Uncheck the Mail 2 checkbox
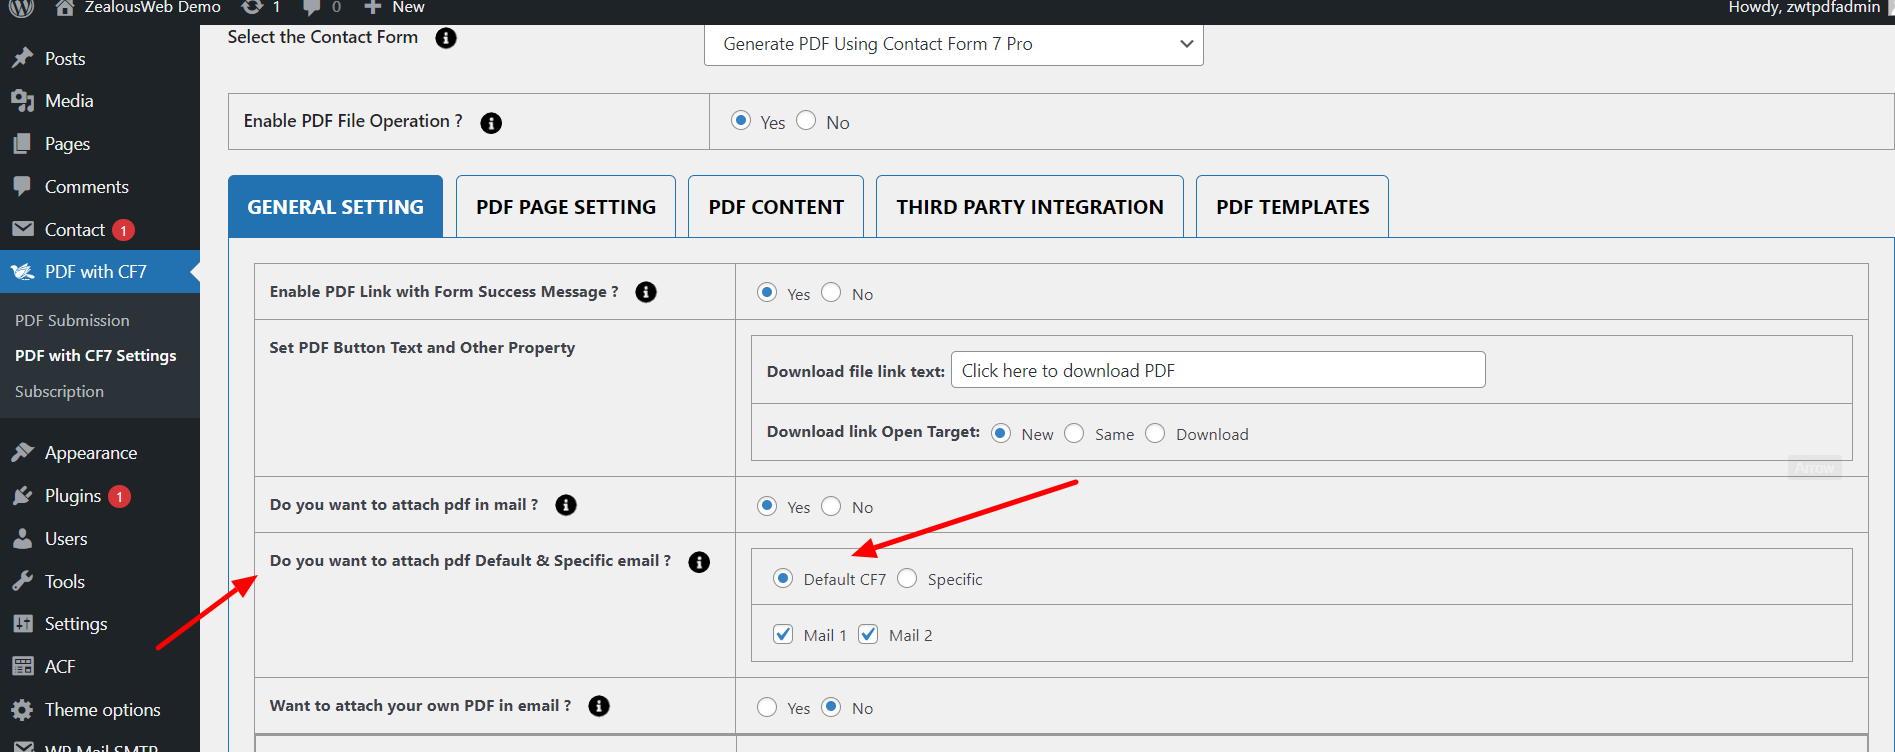This screenshot has height=752, width=1895. pyautogui.click(x=868, y=635)
